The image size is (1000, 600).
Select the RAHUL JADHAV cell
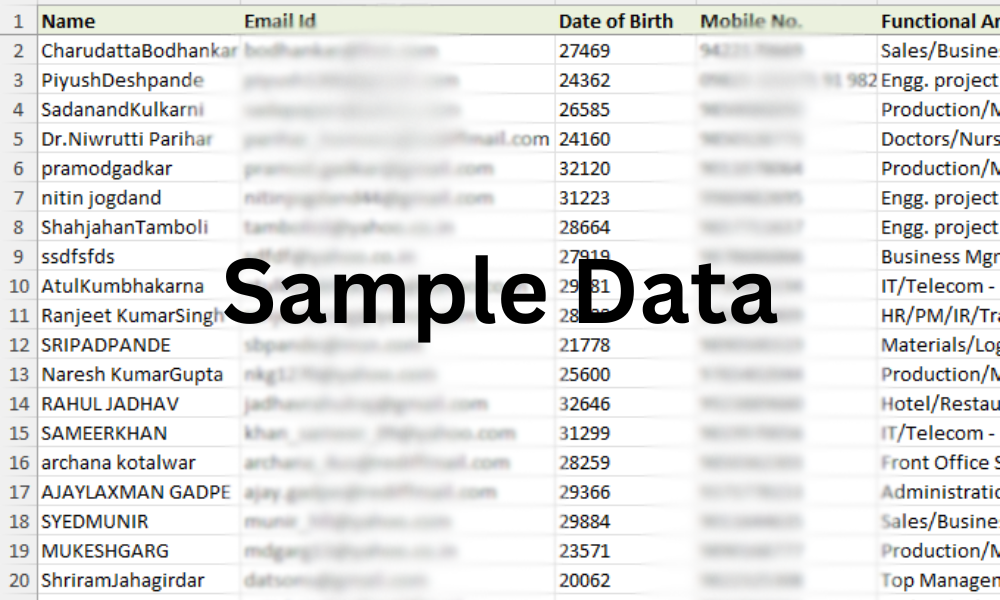tap(138, 404)
